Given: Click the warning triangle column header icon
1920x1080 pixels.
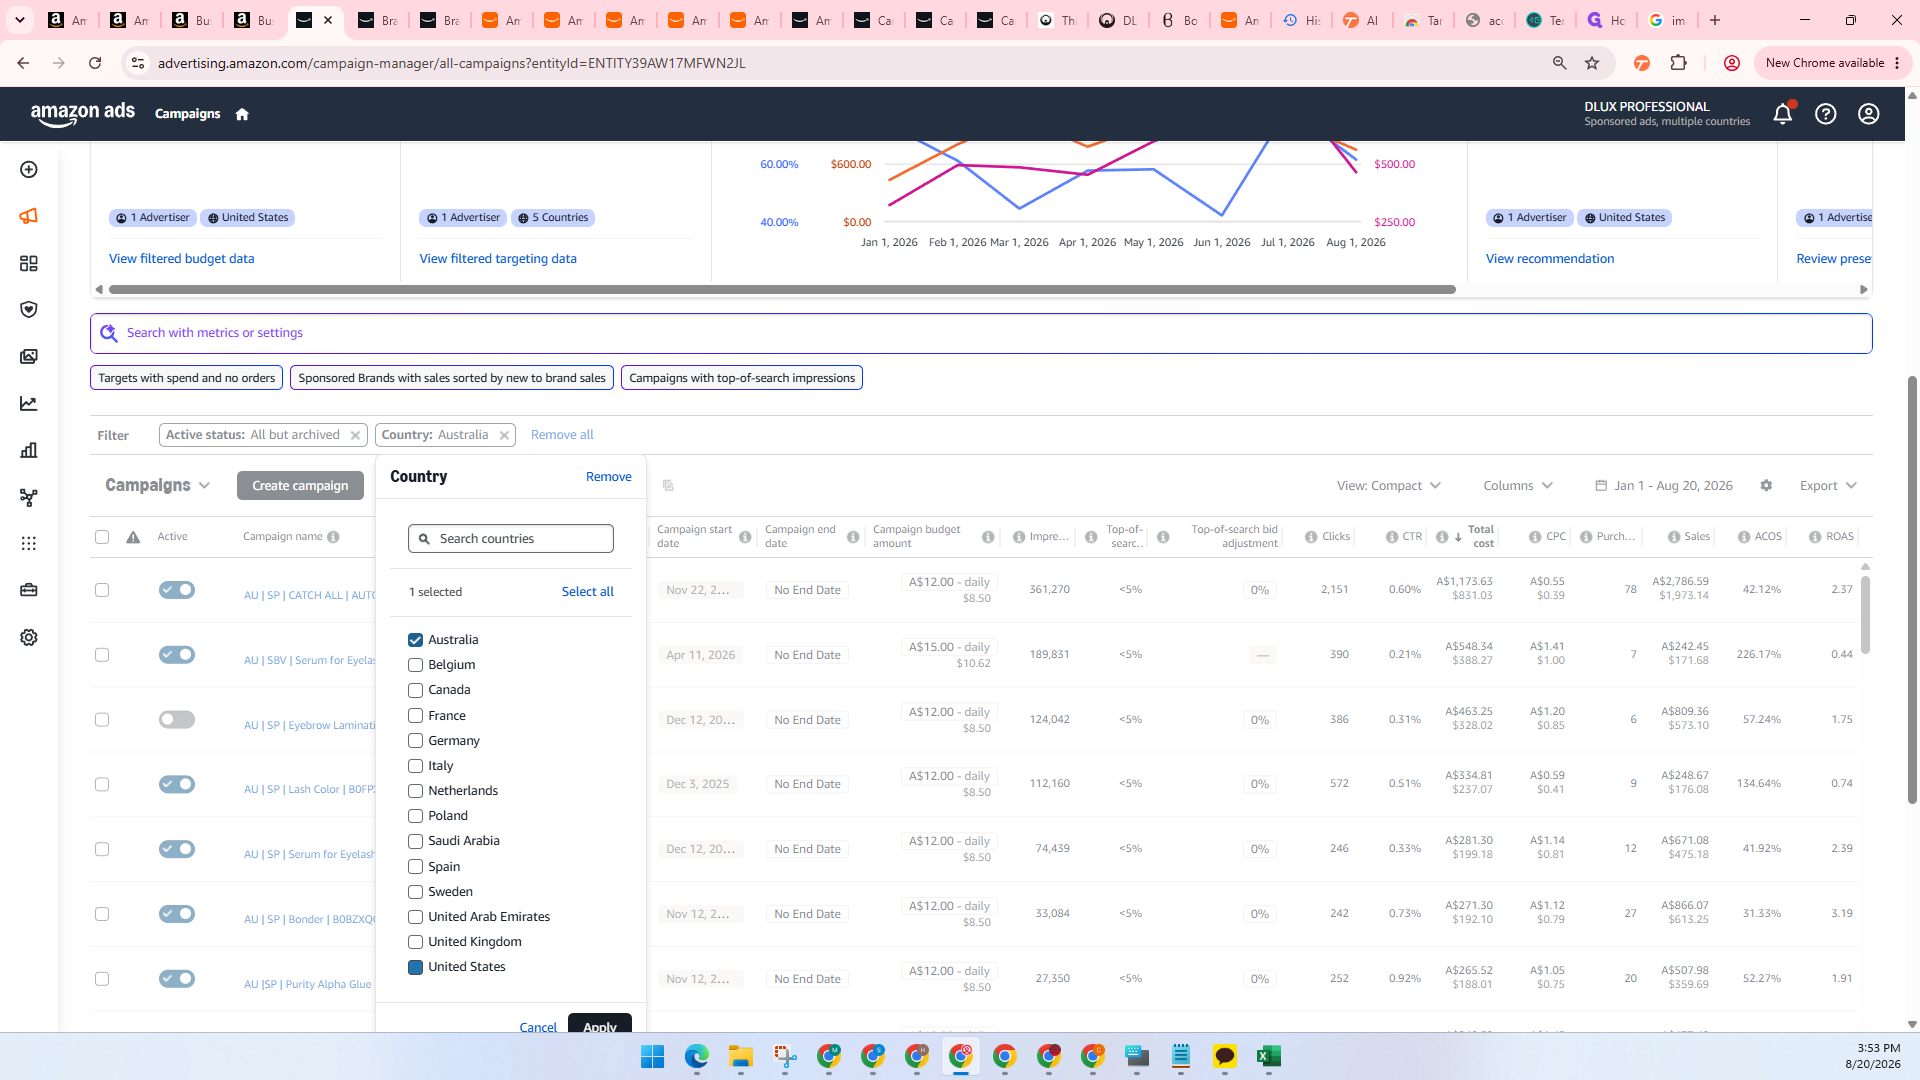Looking at the screenshot, I should click(x=133, y=537).
